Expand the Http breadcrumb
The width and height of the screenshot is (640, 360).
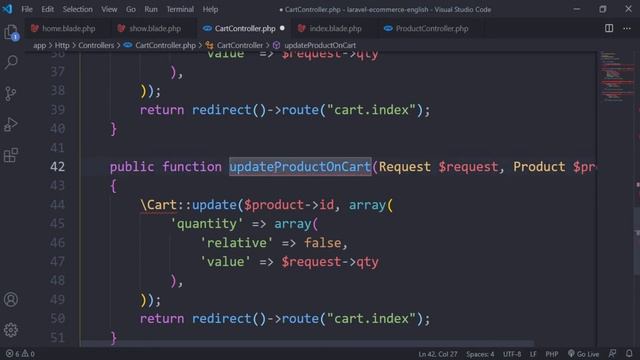tap(62, 45)
